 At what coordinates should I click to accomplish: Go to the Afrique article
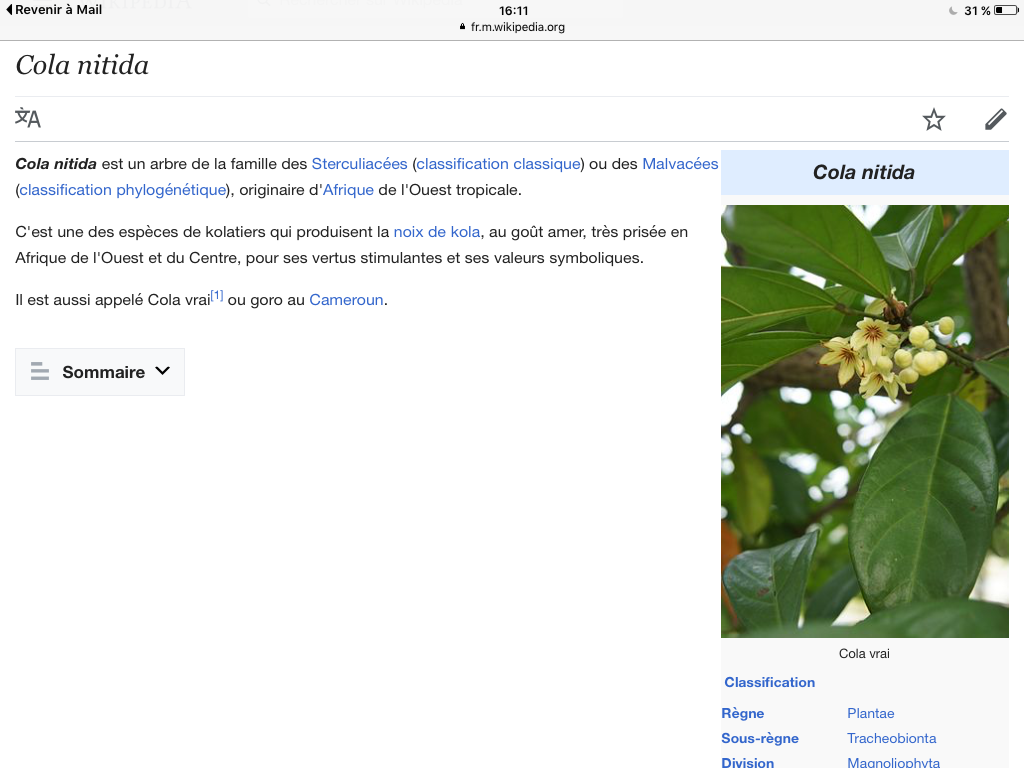[347, 190]
